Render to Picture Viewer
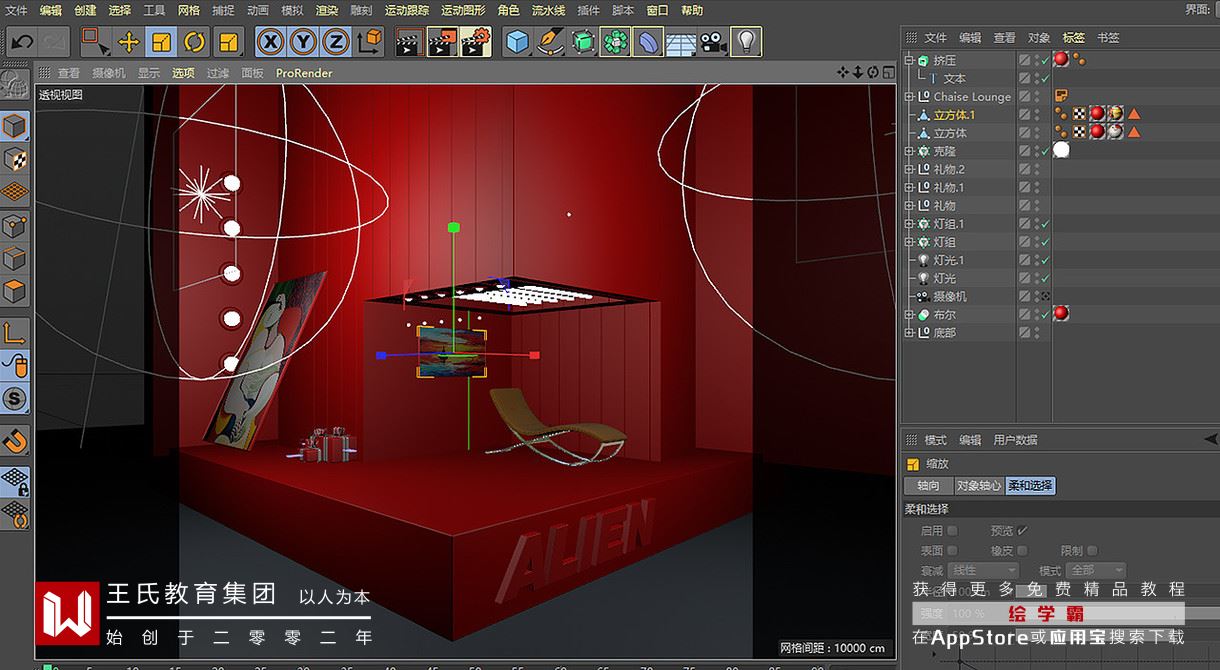 (442, 42)
